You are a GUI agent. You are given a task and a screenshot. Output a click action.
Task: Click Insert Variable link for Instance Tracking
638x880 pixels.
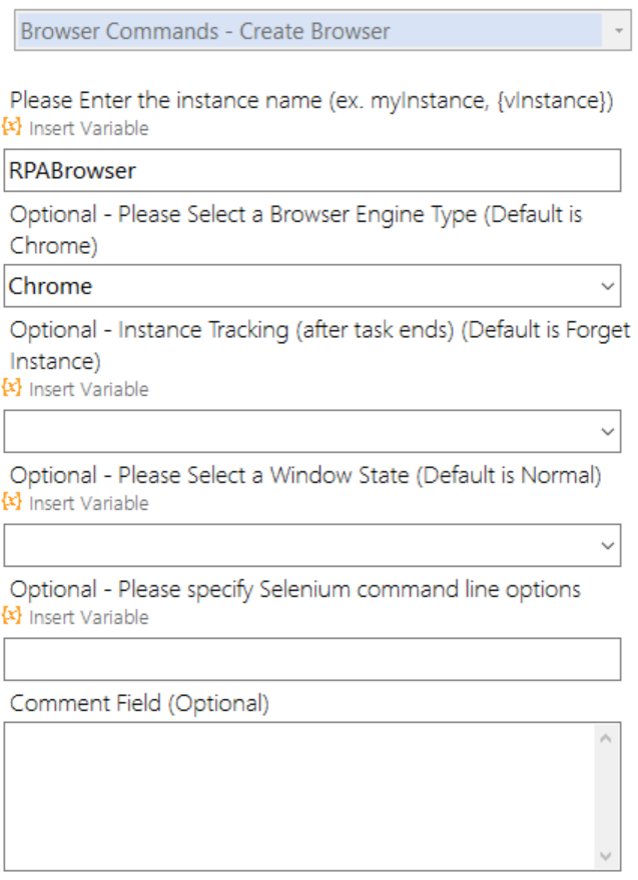click(x=88, y=389)
